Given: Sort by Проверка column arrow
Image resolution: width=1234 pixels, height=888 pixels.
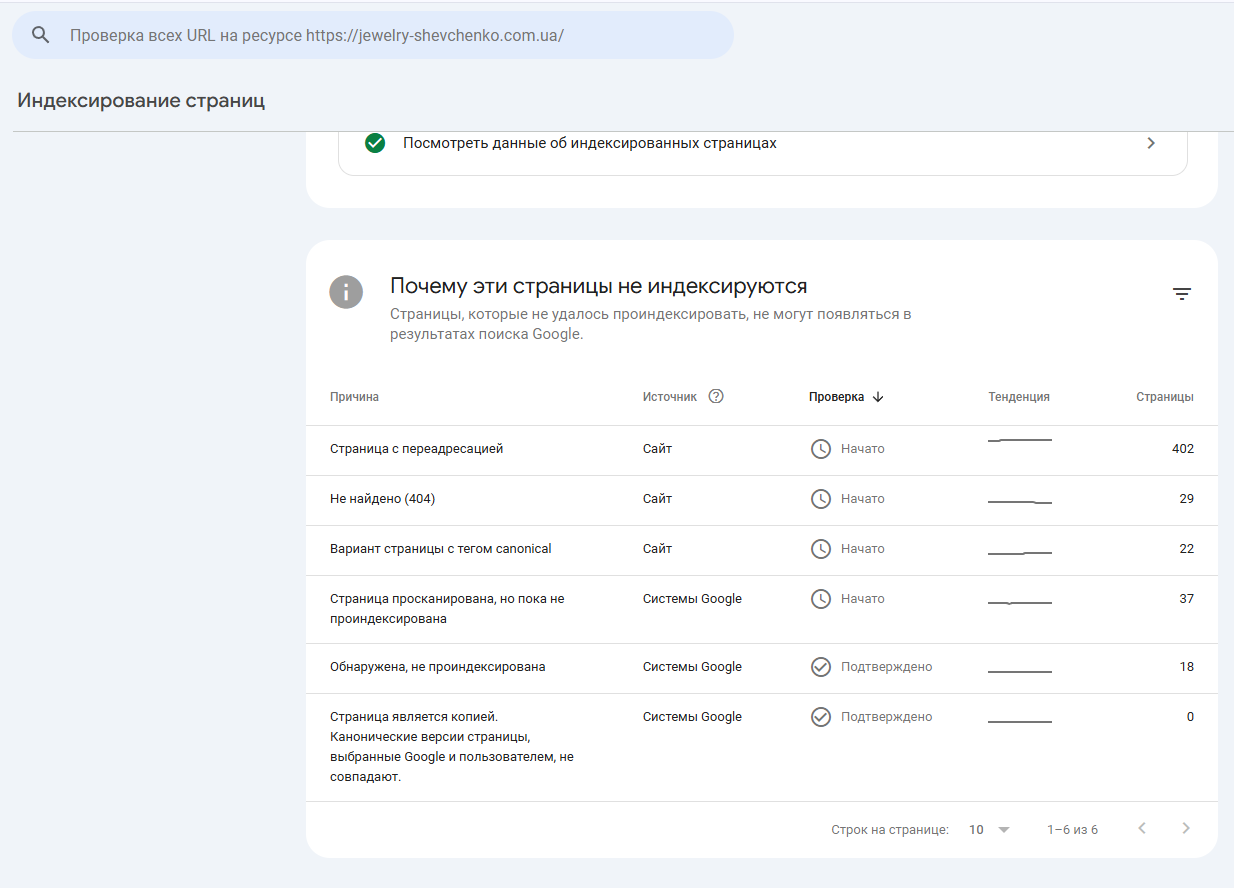Looking at the screenshot, I should [x=878, y=397].
